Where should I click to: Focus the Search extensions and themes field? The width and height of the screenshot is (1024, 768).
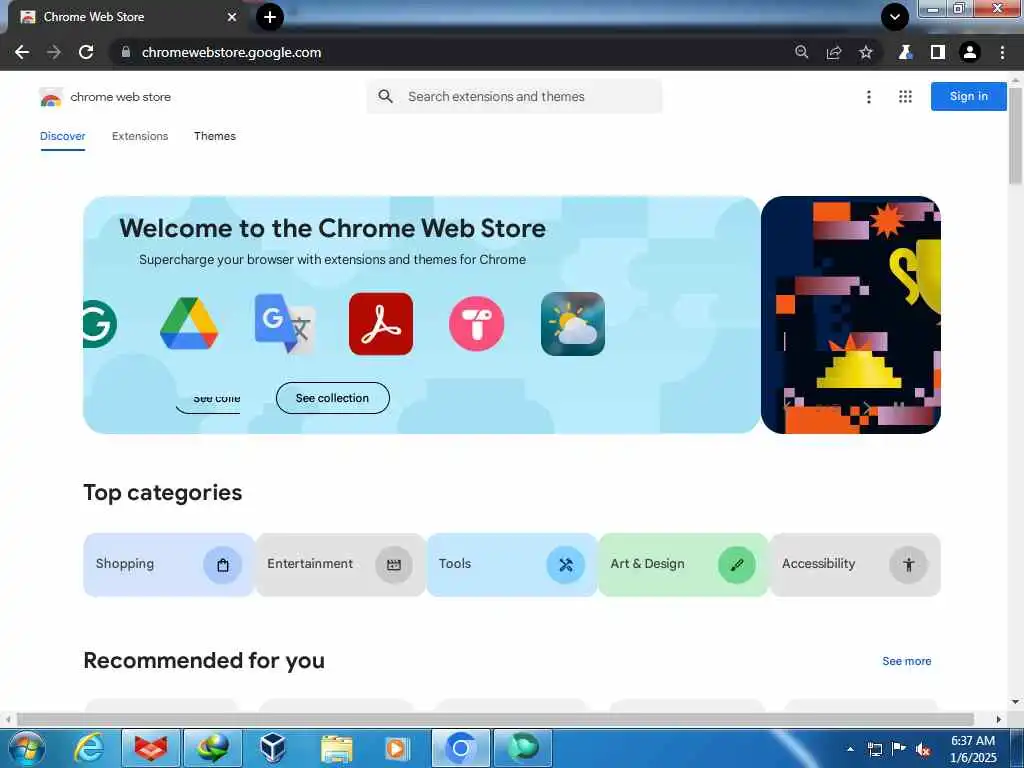[x=515, y=97]
